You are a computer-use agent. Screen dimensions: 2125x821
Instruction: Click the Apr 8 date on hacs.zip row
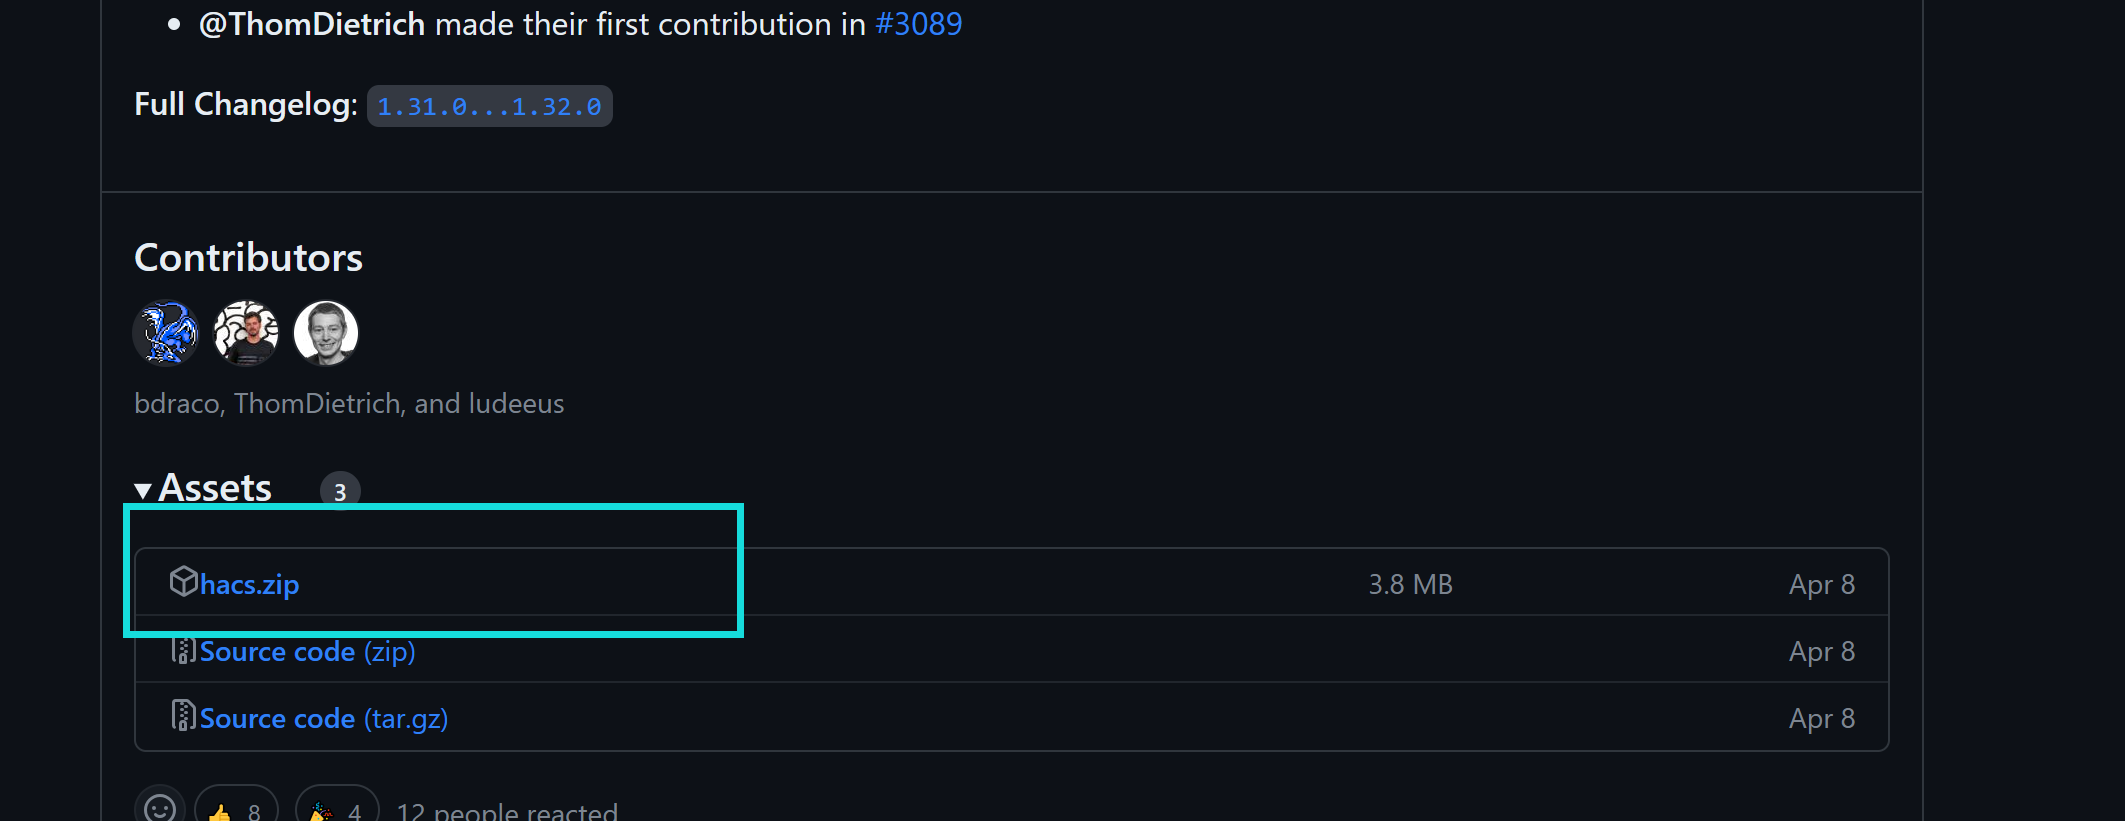pos(1821,585)
